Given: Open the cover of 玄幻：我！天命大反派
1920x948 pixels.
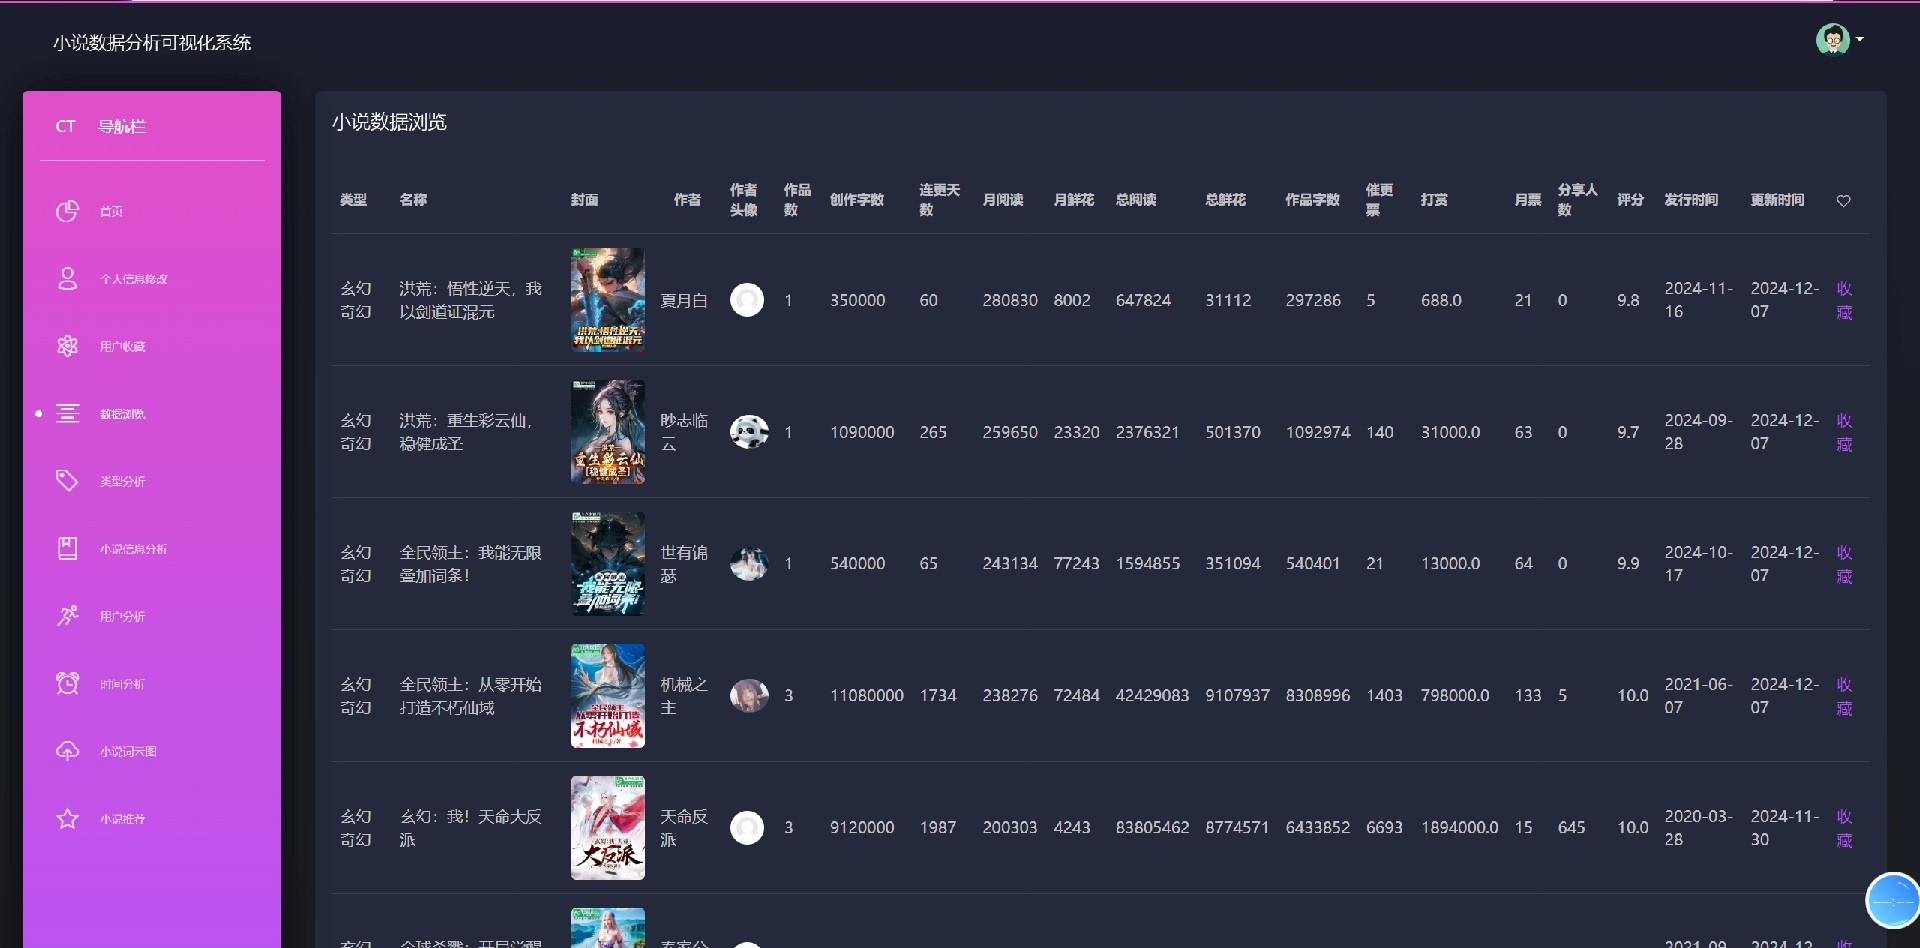Looking at the screenshot, I should (608, 828).
